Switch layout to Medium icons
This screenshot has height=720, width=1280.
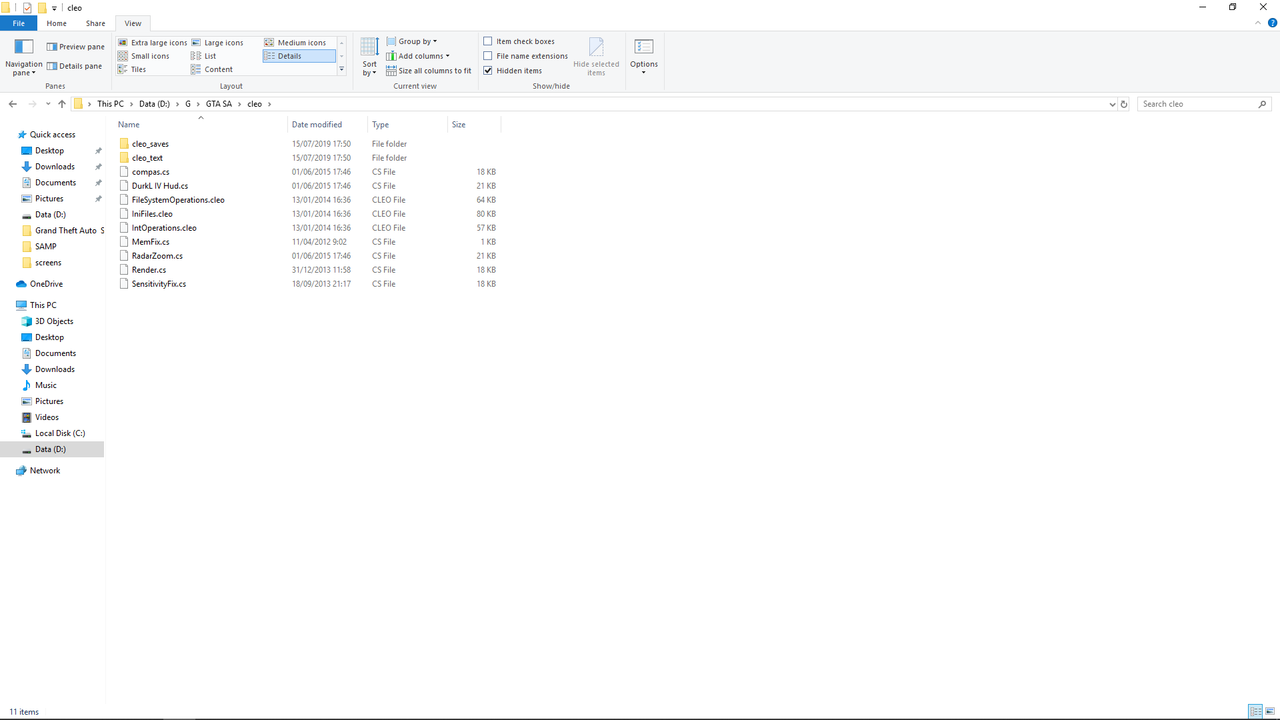click(x=295, y=43)
